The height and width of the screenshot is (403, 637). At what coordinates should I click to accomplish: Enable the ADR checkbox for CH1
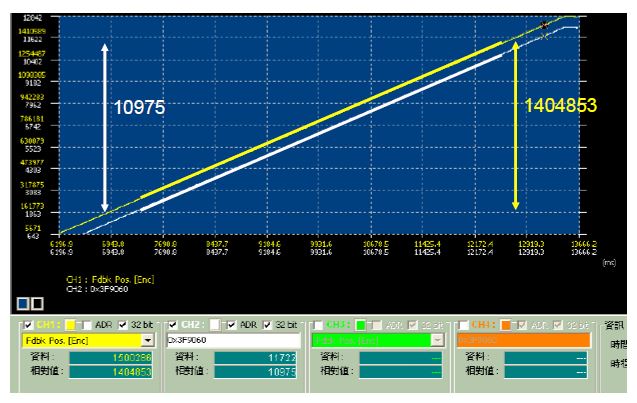87,325
